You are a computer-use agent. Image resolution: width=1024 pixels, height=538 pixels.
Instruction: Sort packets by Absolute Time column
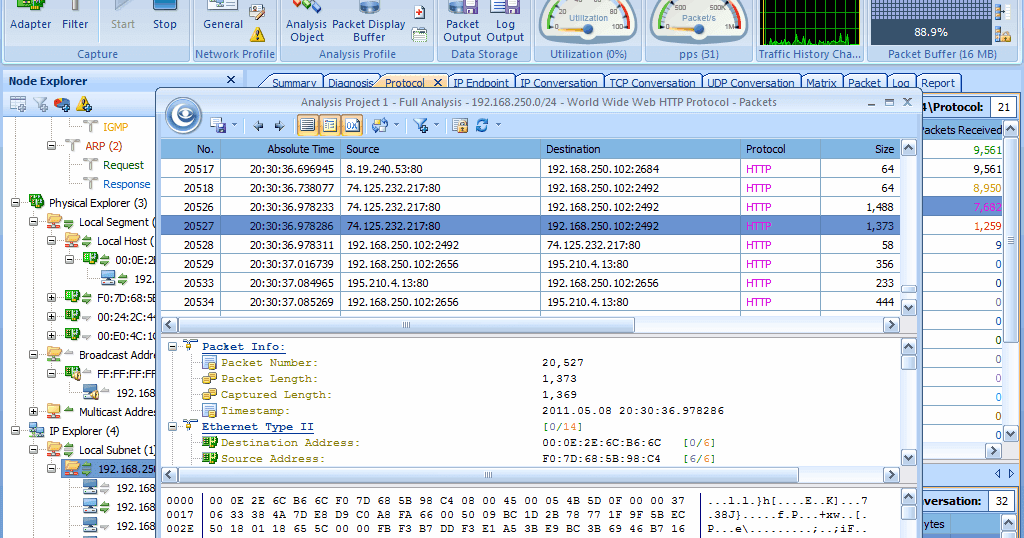[280, 149]
